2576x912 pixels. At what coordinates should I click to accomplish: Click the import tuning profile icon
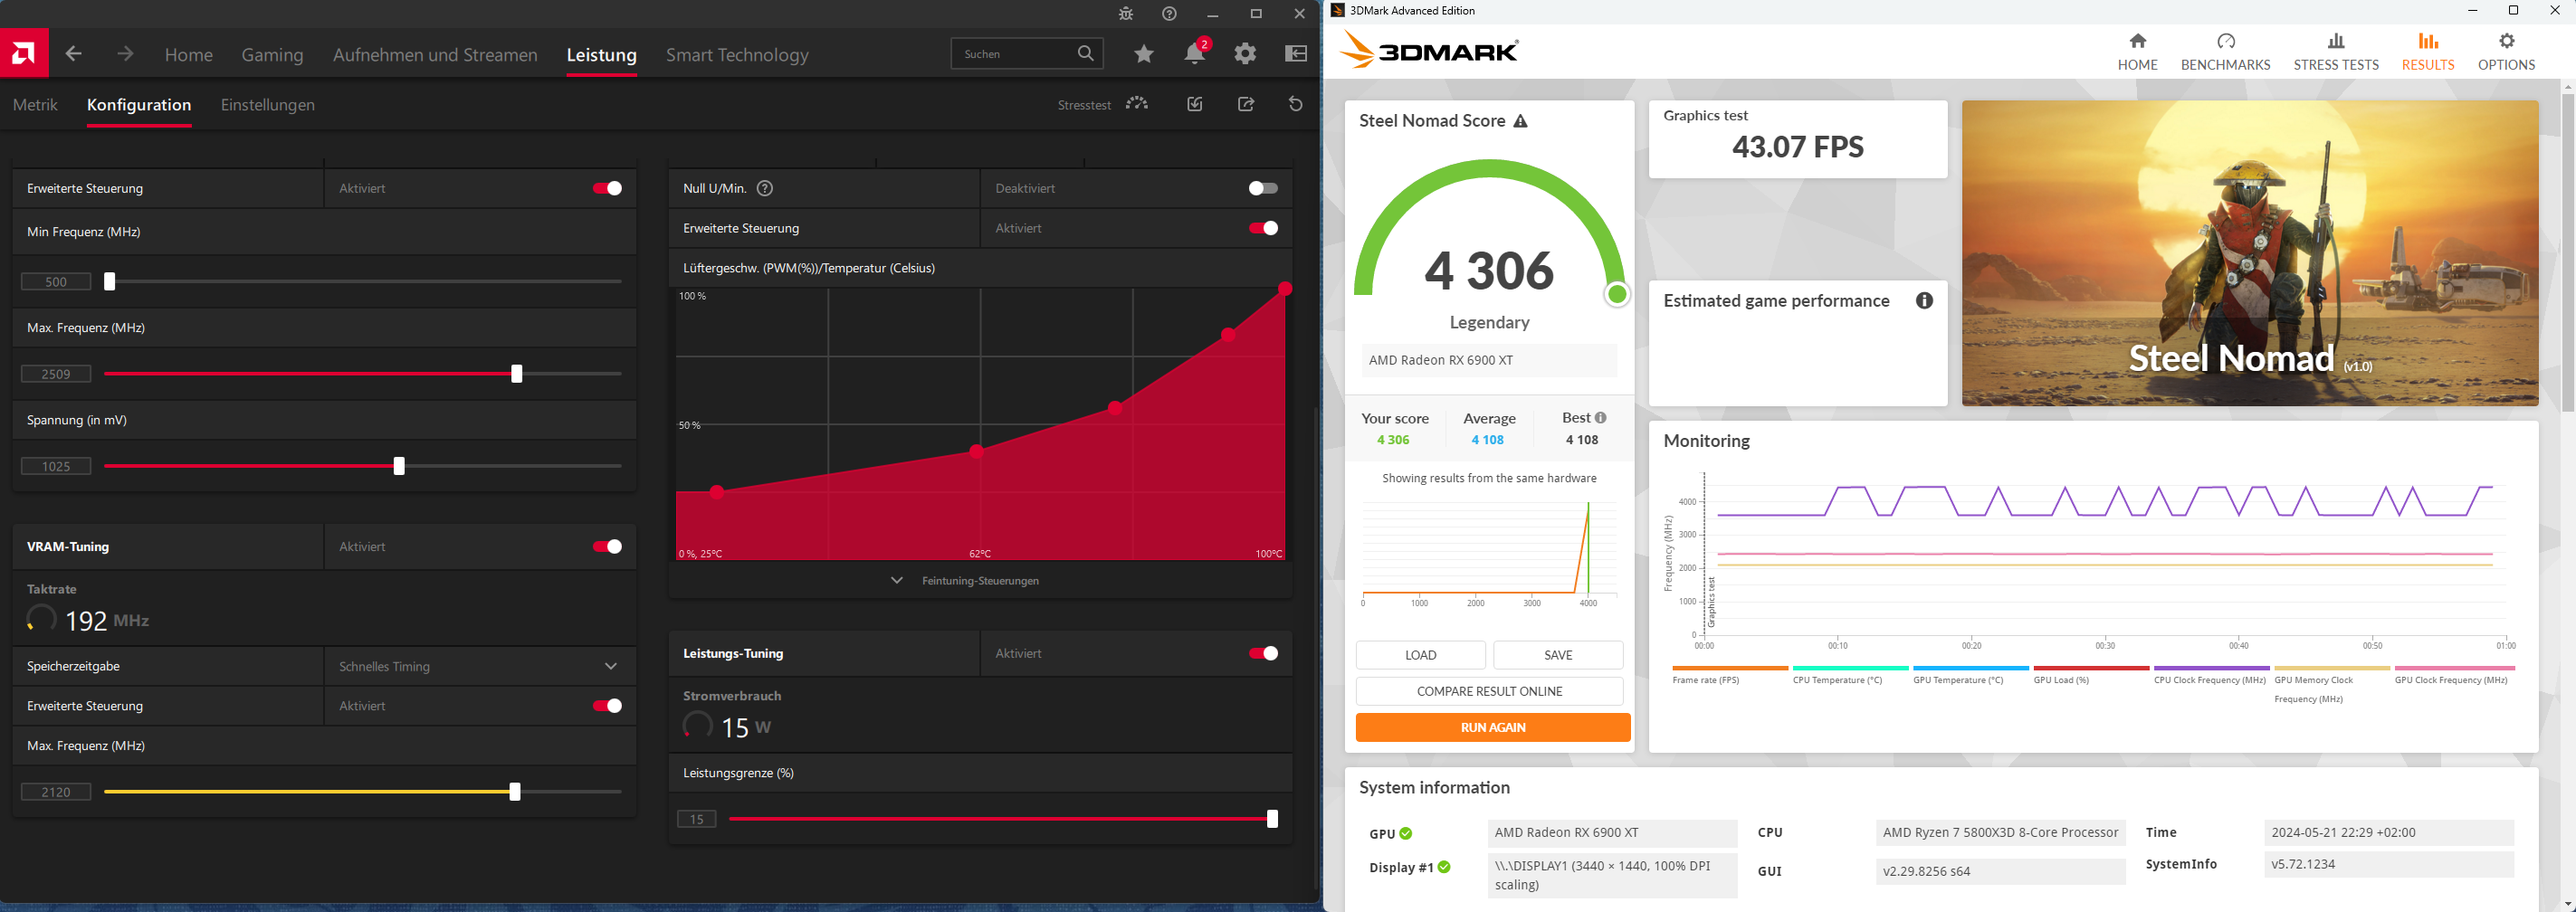[x=1195, y=104]
